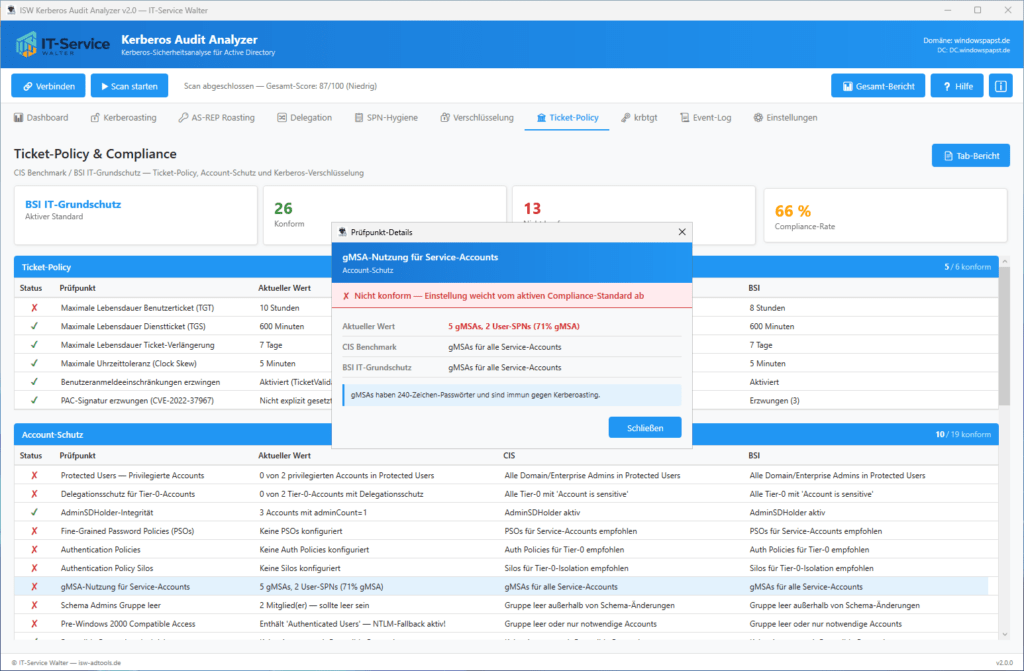Viewport: 1024px width, 671px height.
Task: Switch to the Verschlüsselung tab
Action: (477, 118)
